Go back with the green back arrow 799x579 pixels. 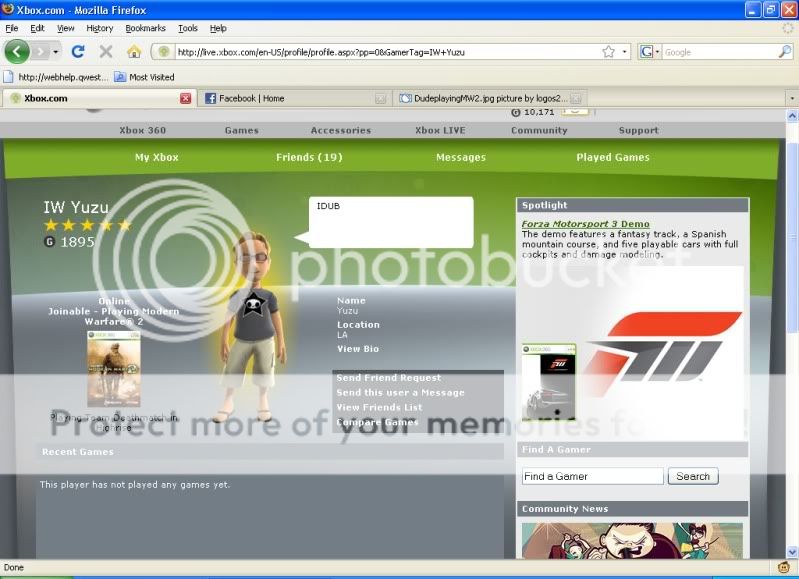[x=17, y=51]
